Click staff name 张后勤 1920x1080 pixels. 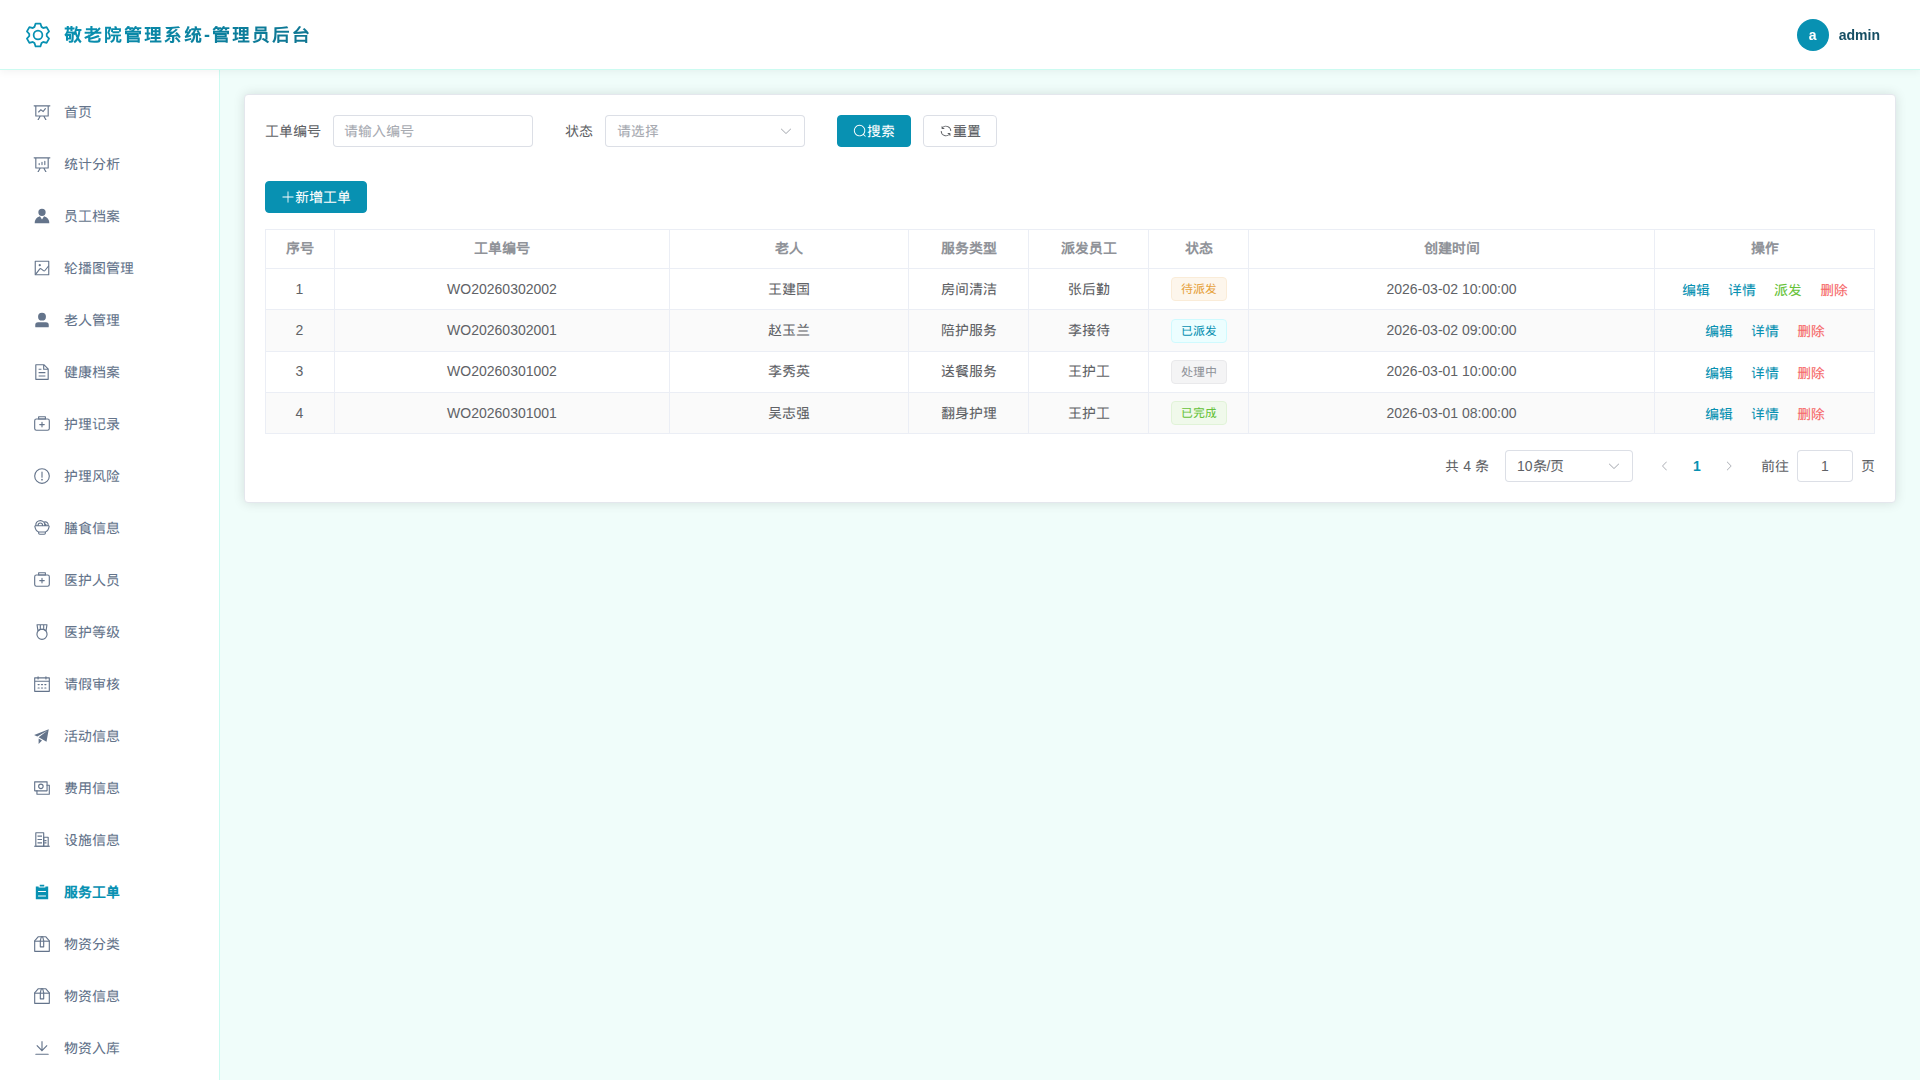point(1088,289)
